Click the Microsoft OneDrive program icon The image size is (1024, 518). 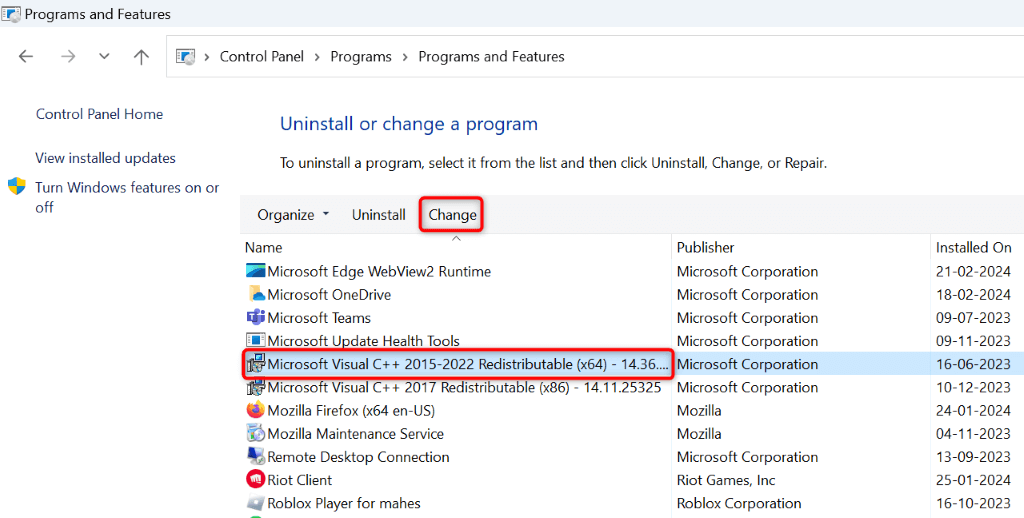click(x=255, y=295)
